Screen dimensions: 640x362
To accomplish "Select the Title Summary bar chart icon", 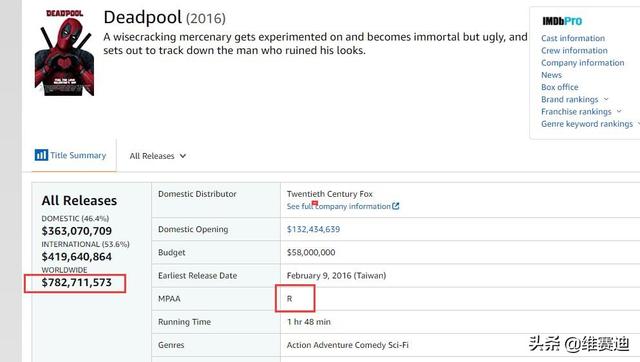I will click(41, 155).
